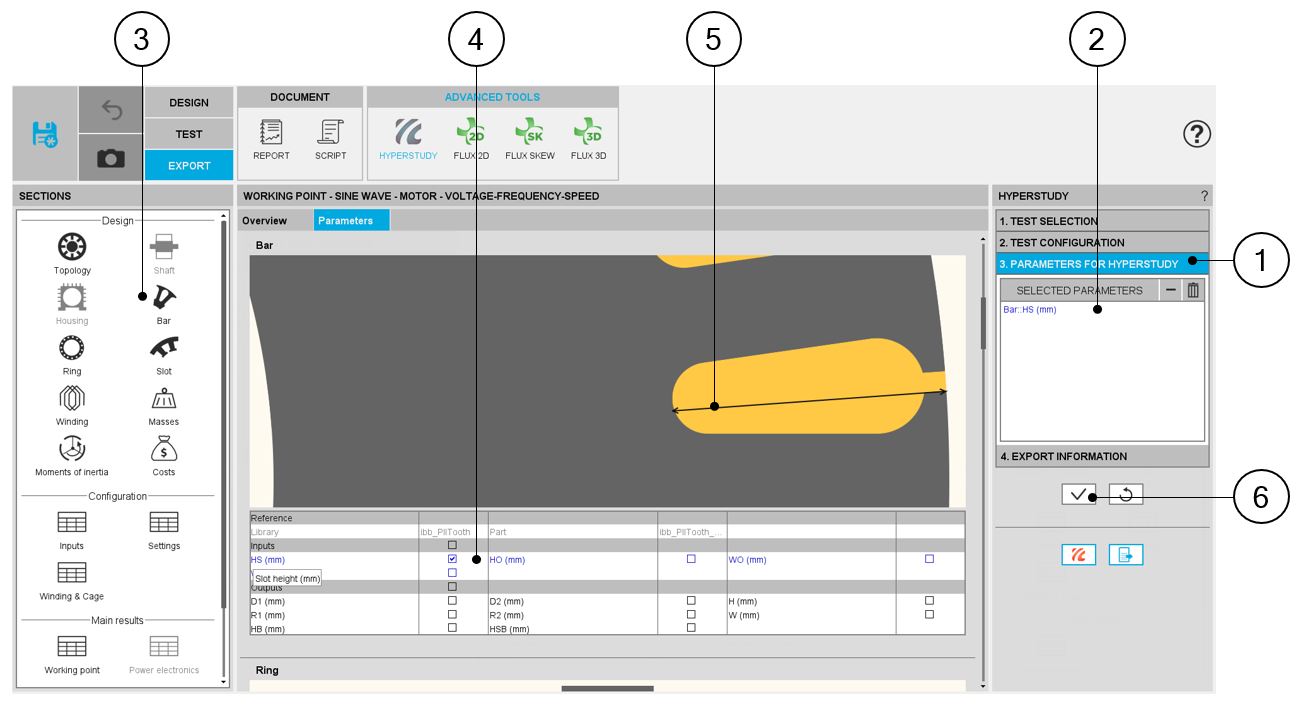Expand the 4. Export Information section
This screenshot has height=707, width=1299.
(1102, 456)
